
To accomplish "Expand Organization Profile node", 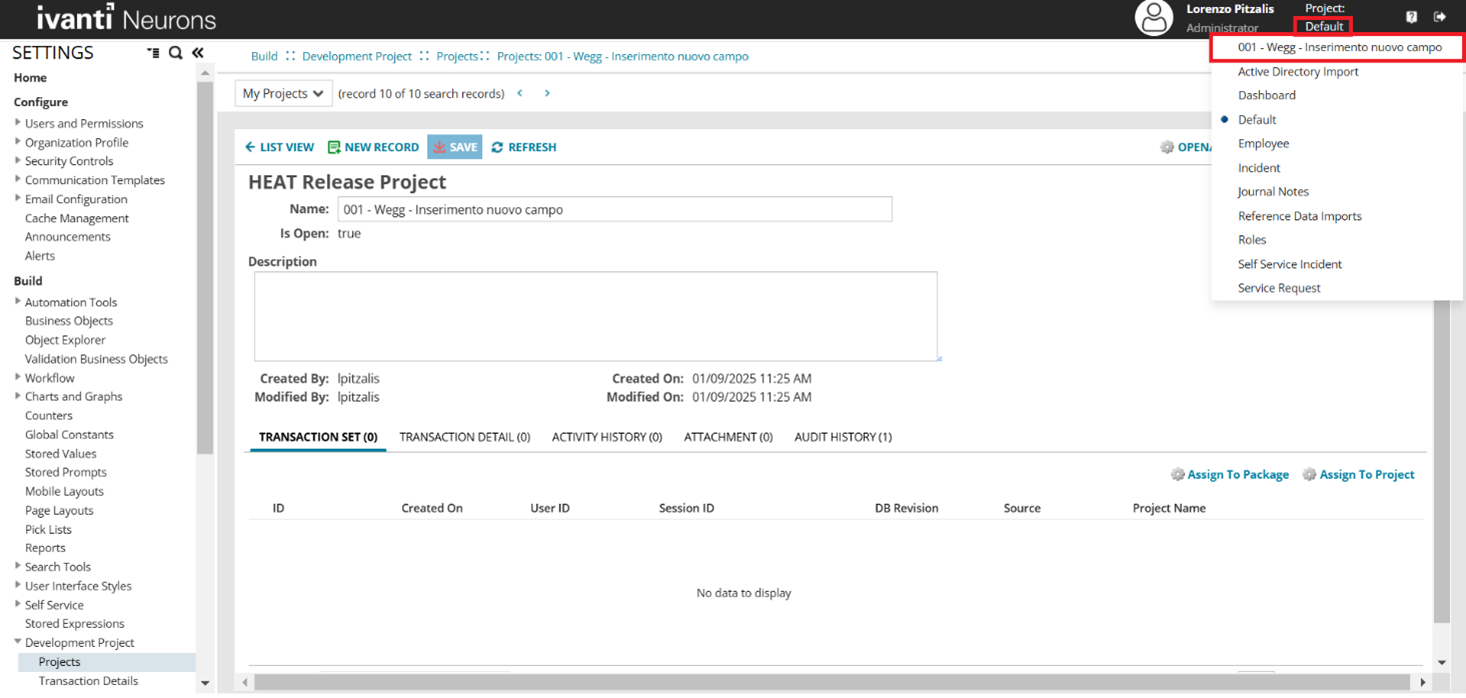I will [17, 142].
